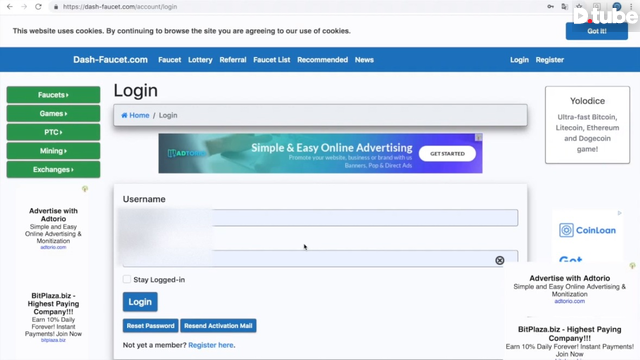
Task: Open browser three-dot menu
Action: [x=631, y=7]
